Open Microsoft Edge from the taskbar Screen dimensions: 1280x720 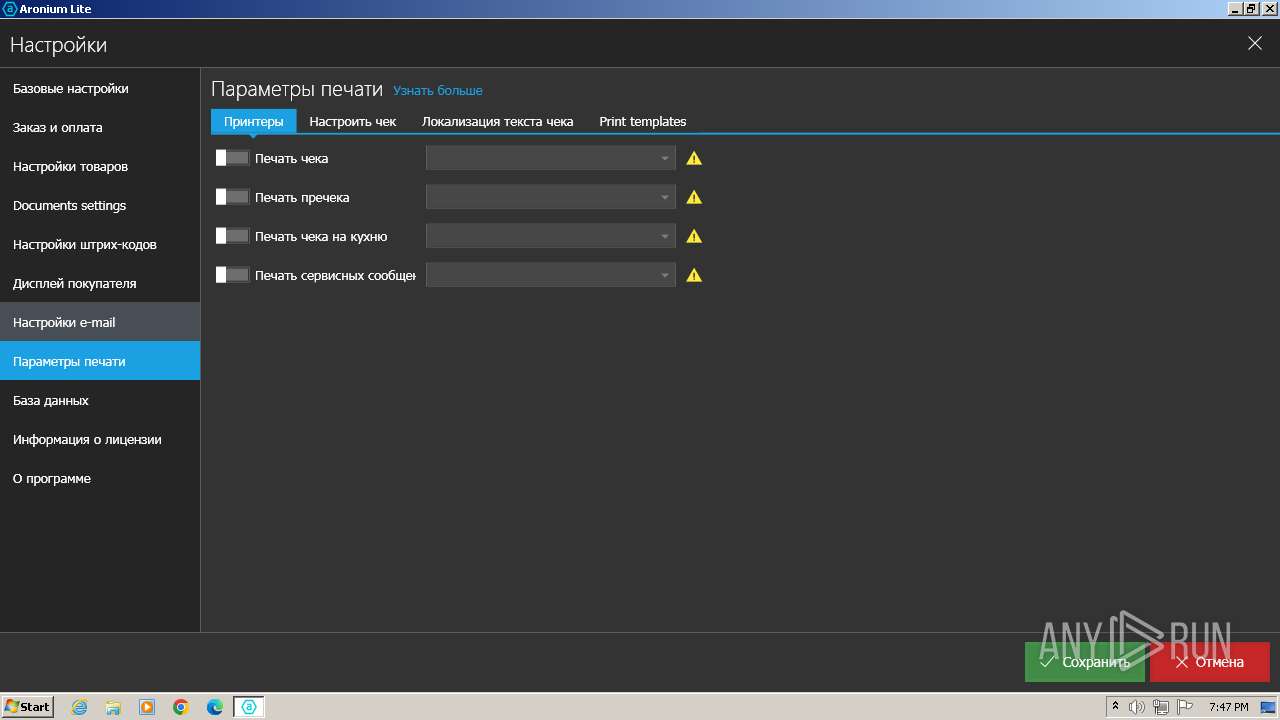pyautogui.click(x=215, y=707)
